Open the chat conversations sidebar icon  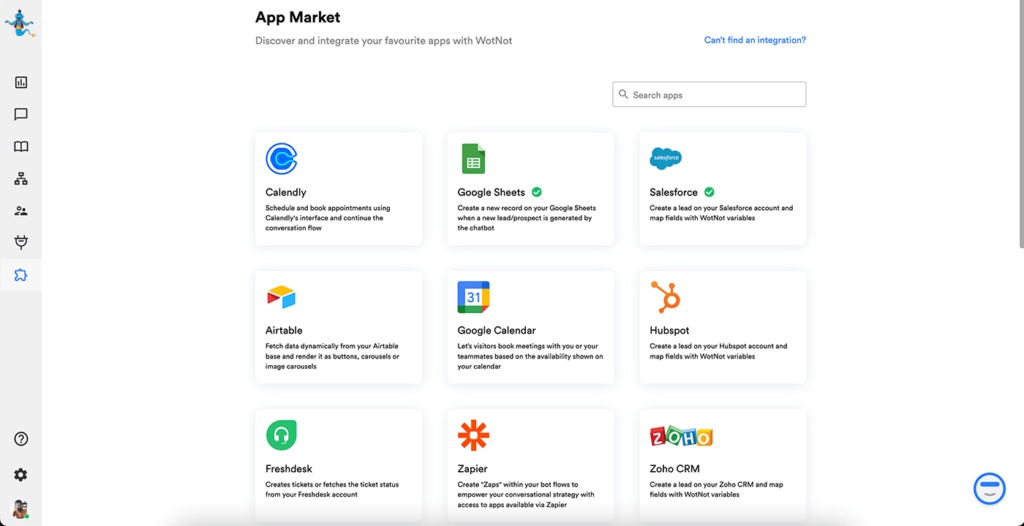tap(20, 115)
